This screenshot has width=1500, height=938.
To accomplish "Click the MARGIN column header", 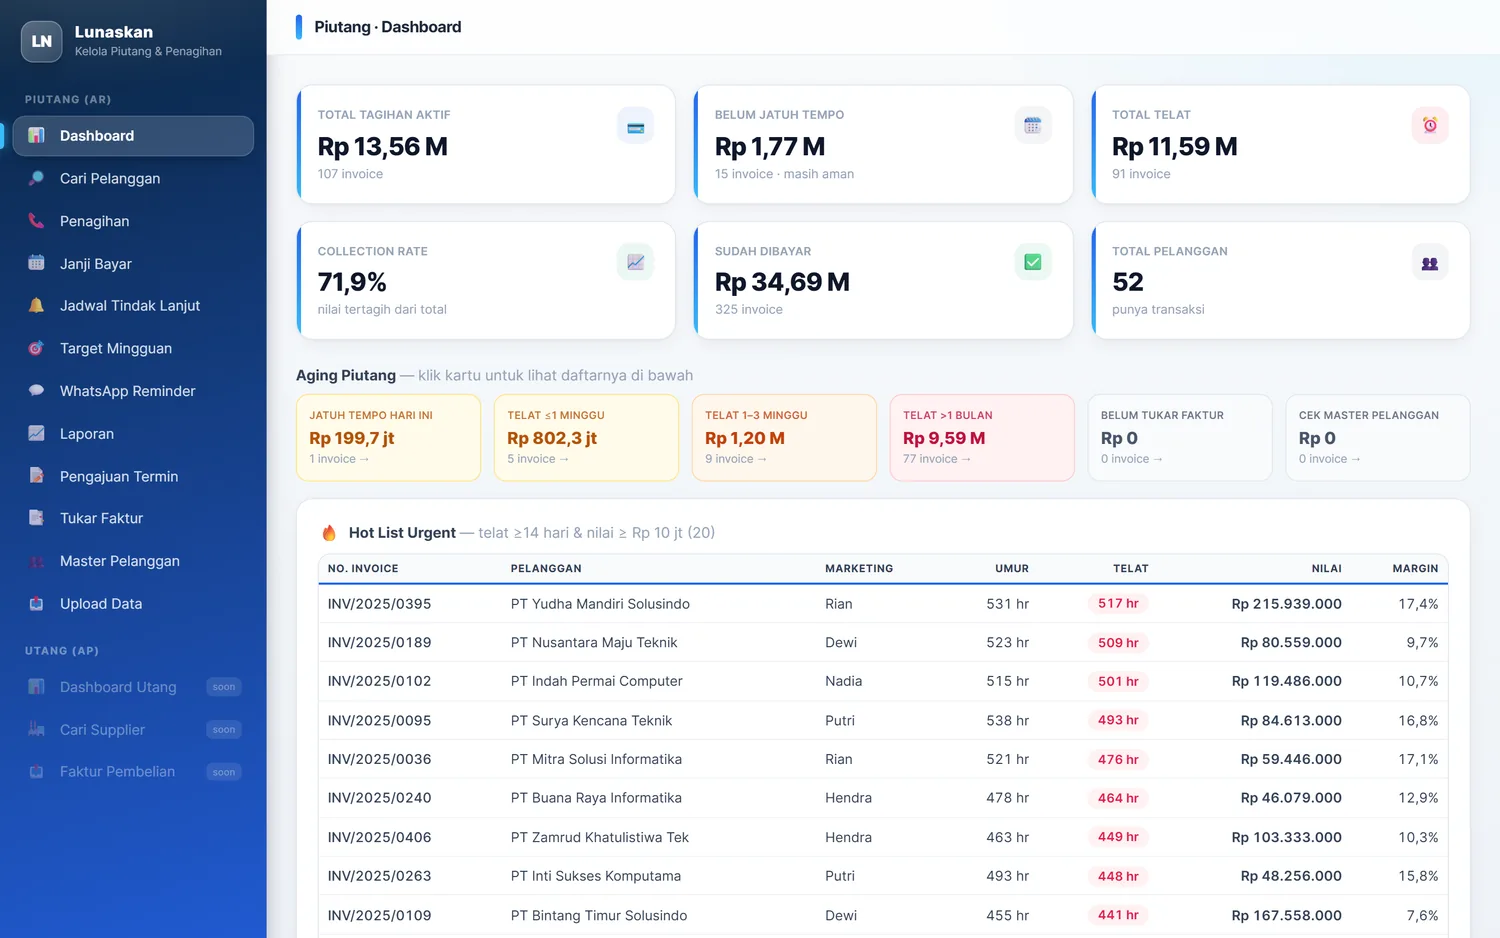I will pos(1415,568).
